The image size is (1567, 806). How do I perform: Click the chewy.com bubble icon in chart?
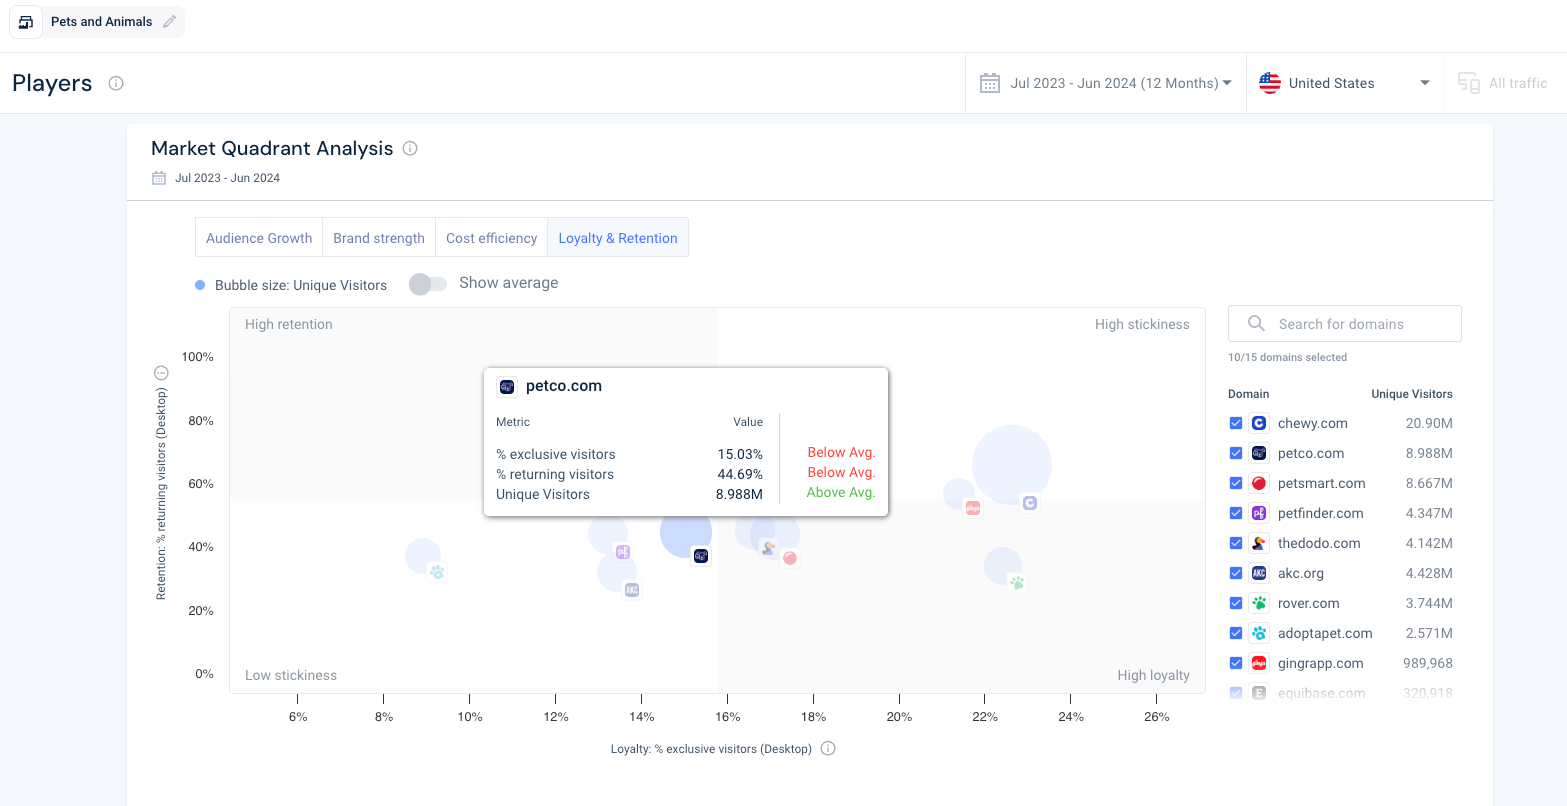(1029, 503)
